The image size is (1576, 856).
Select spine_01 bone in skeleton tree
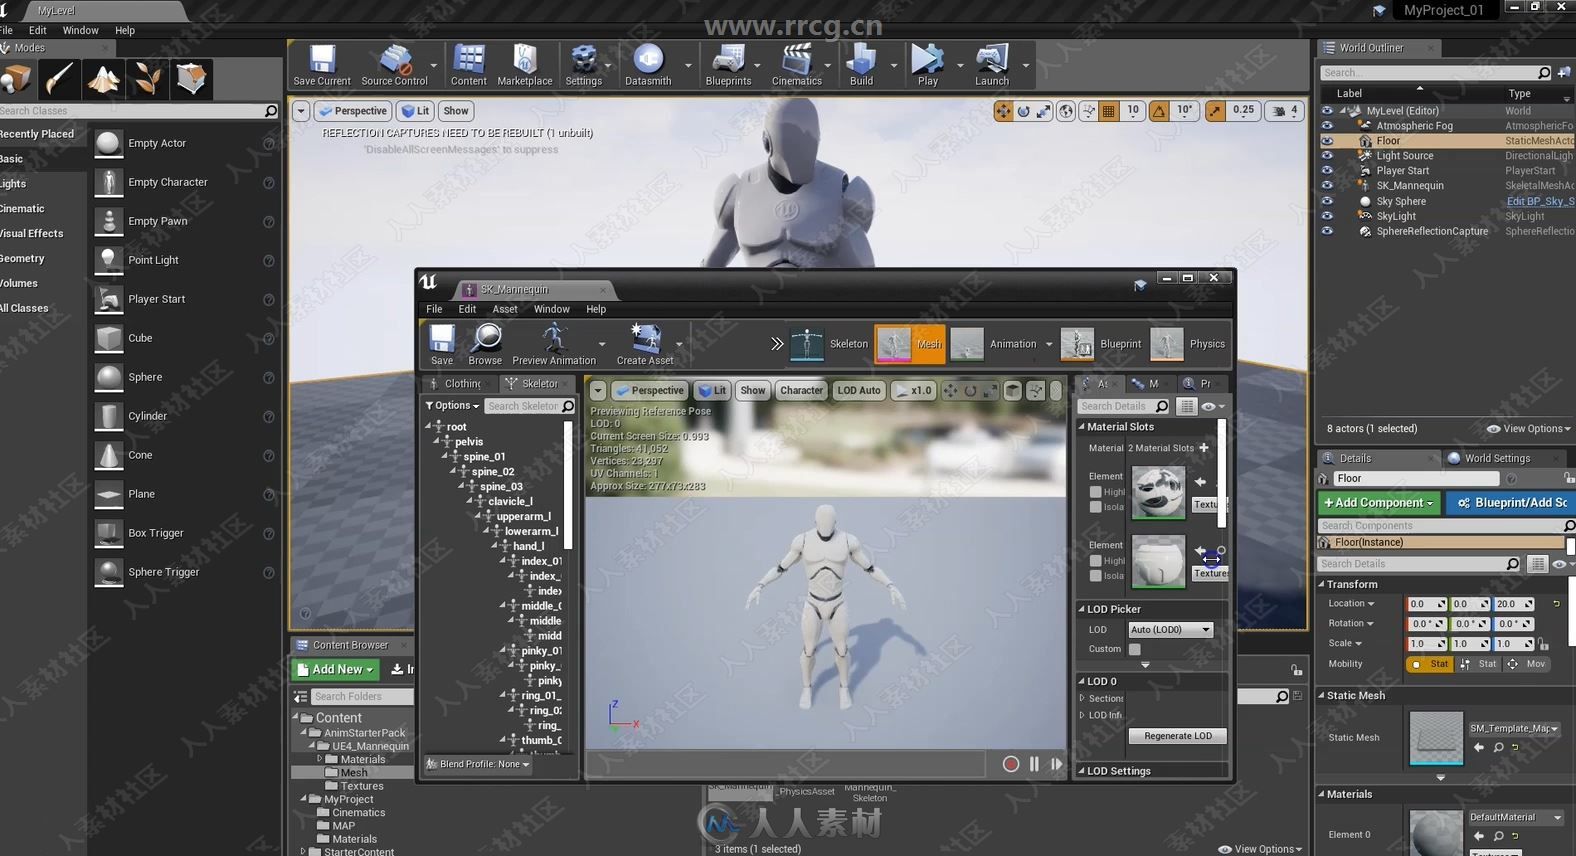tap(484, 457)
